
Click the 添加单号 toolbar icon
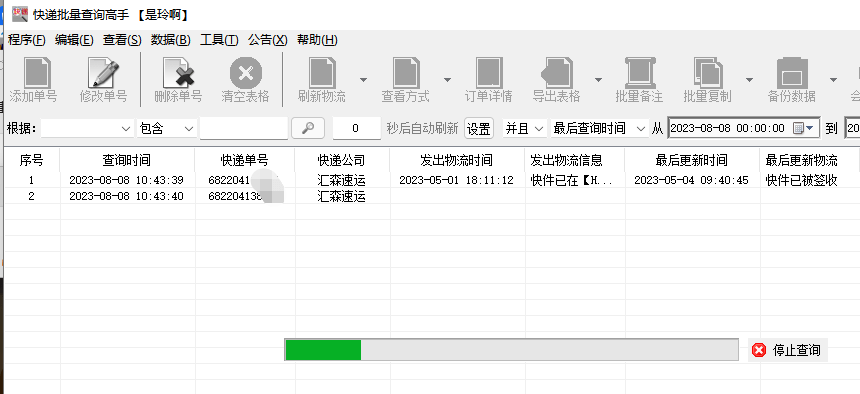pos(37,72)
